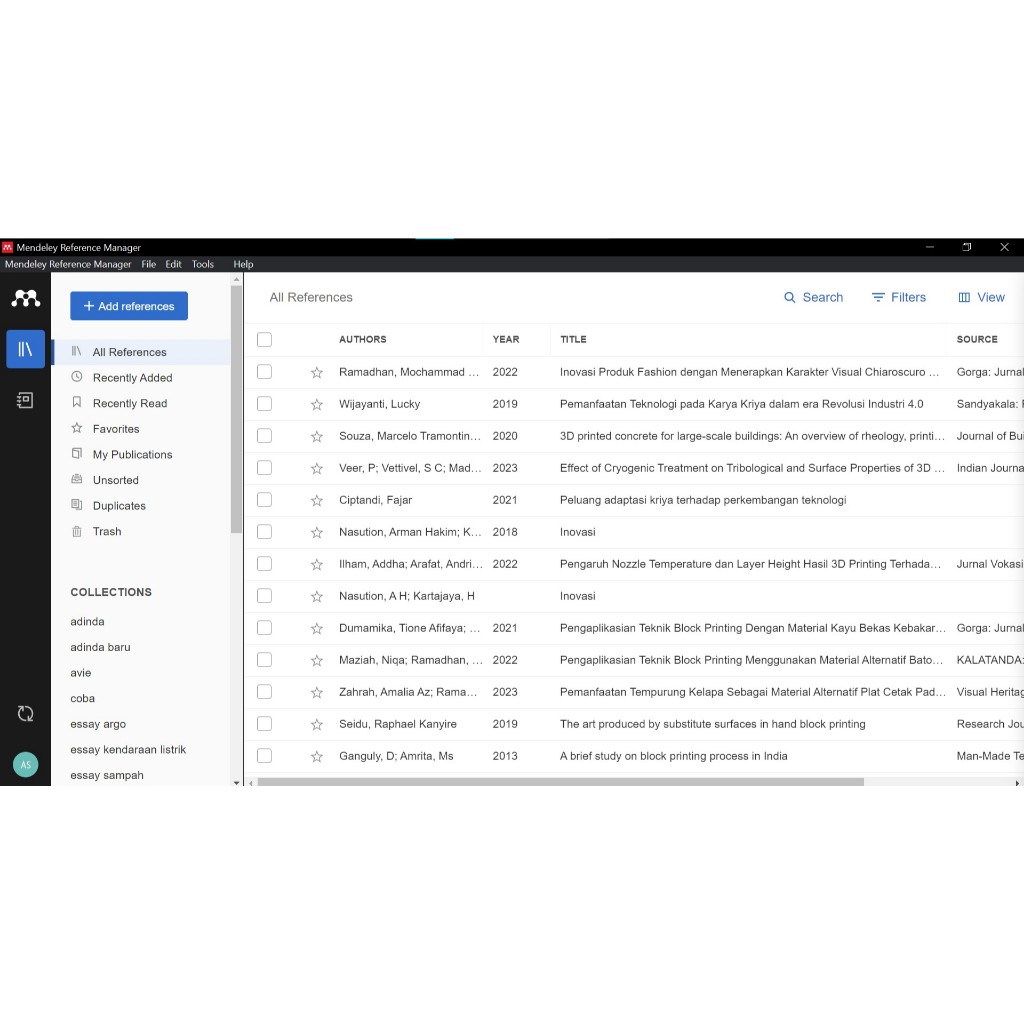Click the Filters funnel icon
The width and height of the screenshot is (1024, 1024).
(x=878, y=298)
